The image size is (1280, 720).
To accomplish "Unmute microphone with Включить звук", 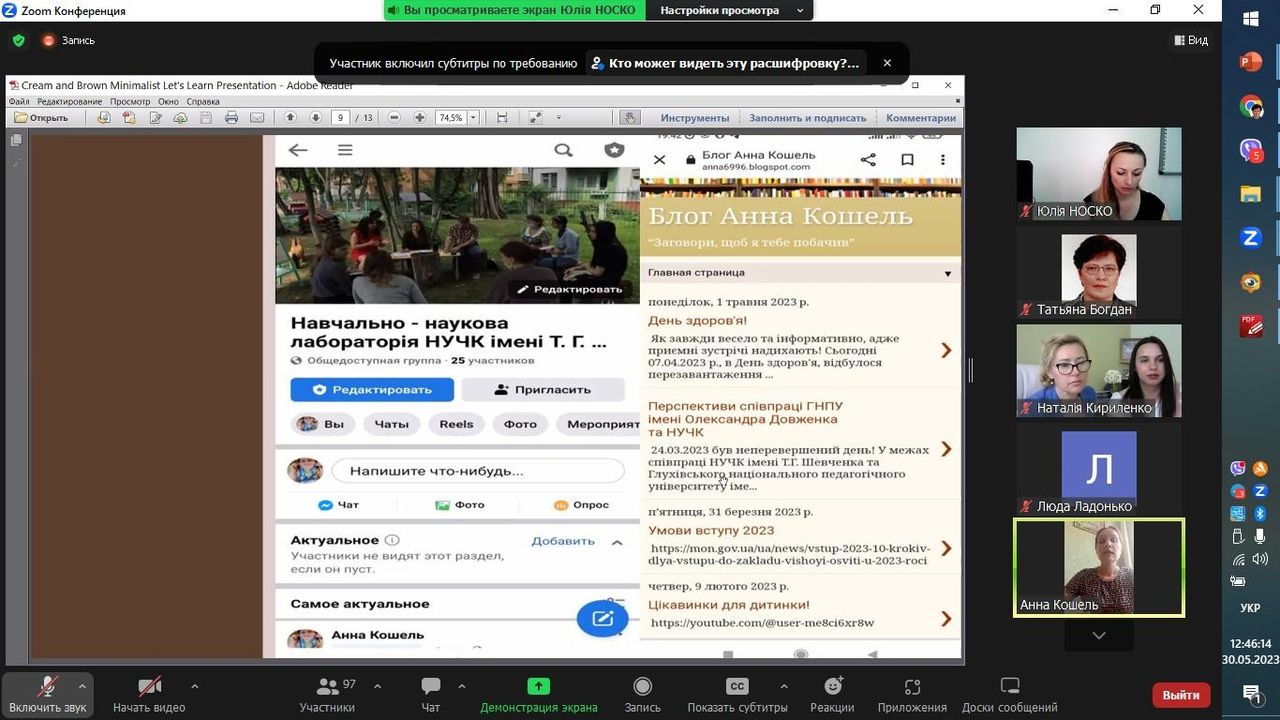I will (47, 694).
